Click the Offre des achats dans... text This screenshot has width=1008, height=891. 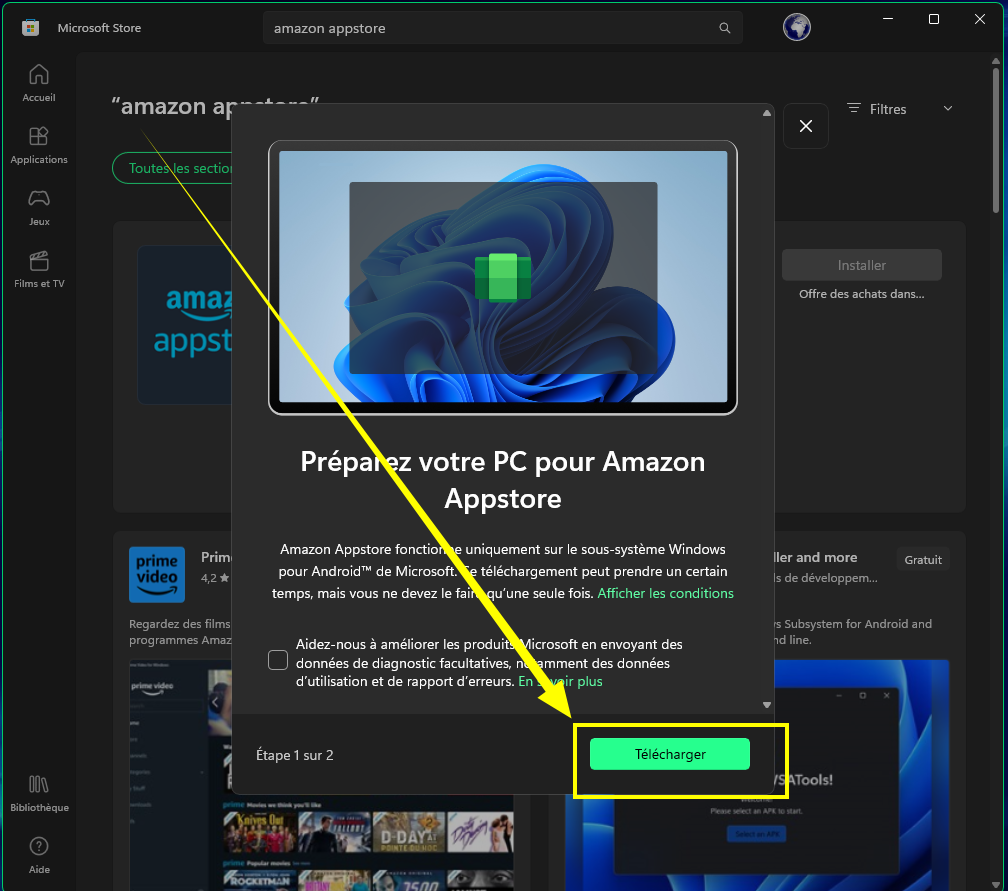[x=861, y=294]
